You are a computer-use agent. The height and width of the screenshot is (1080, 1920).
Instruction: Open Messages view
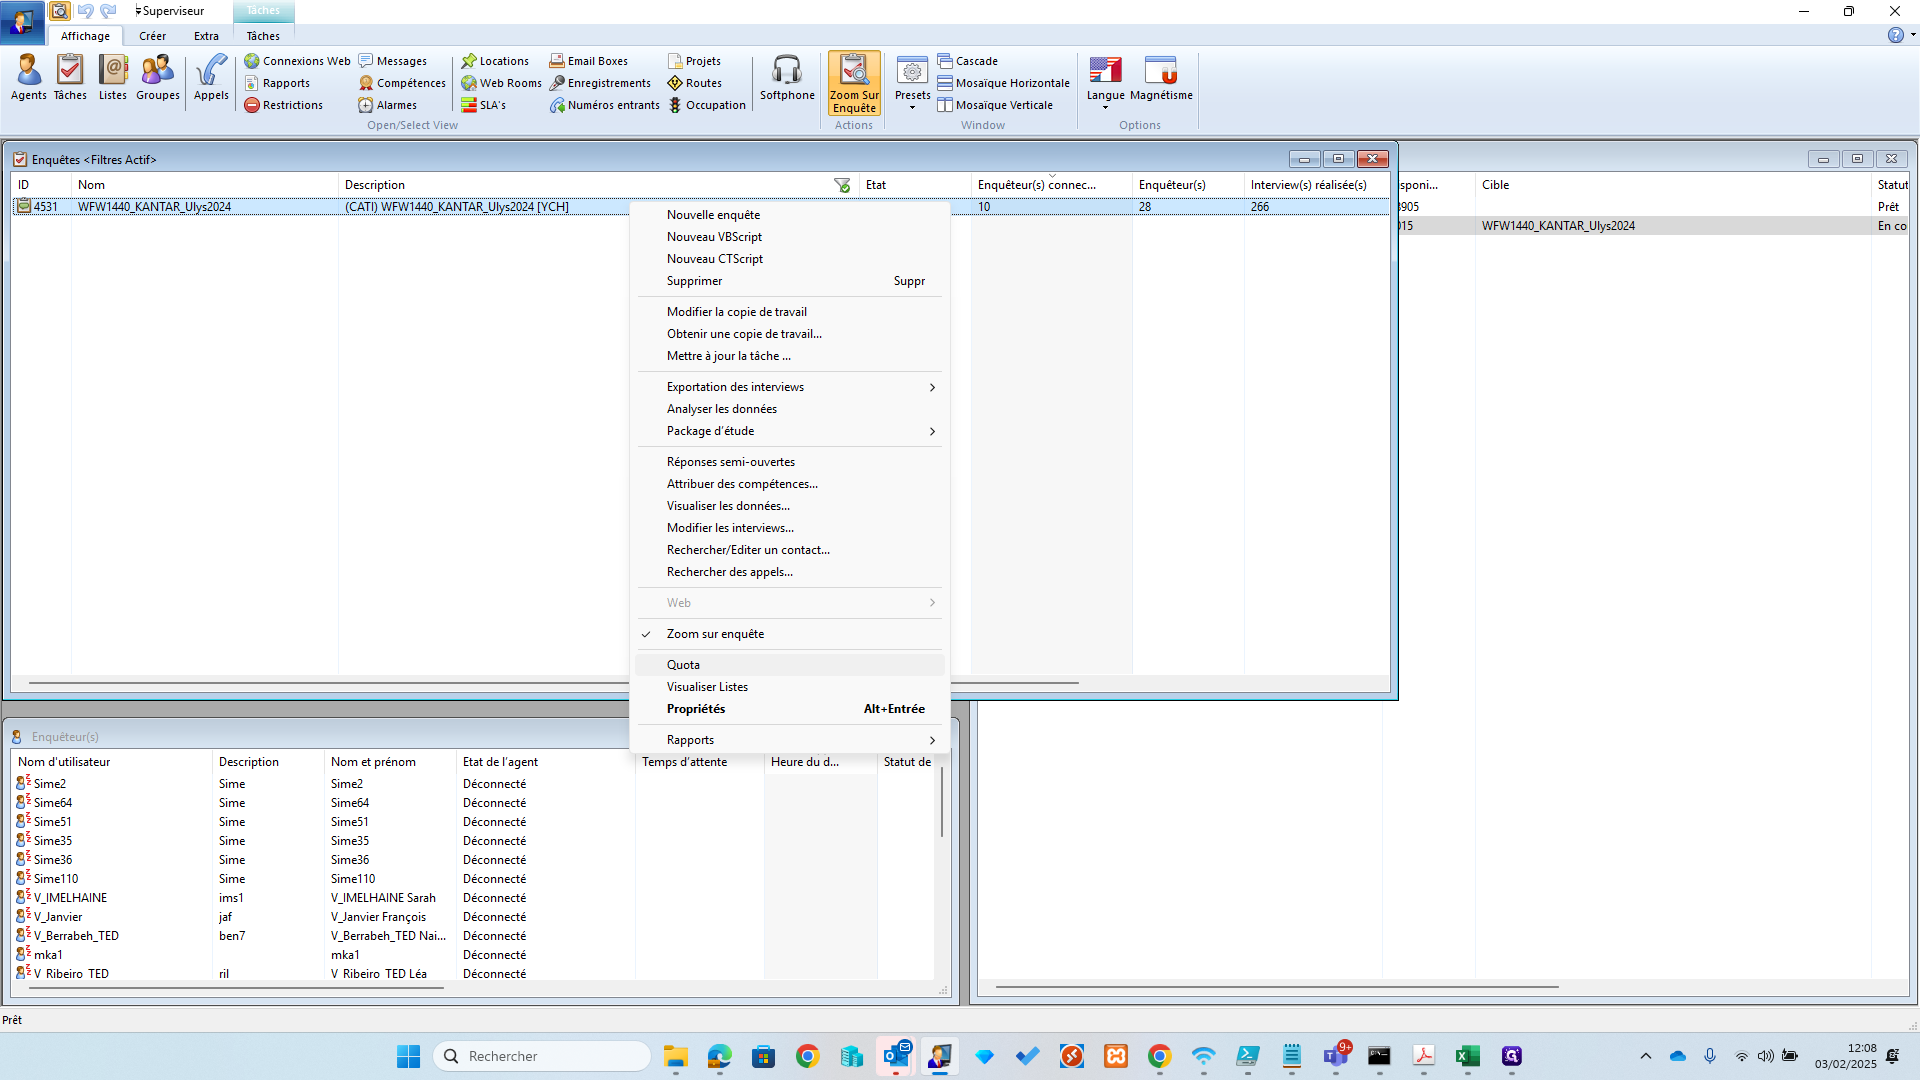(393, 61)
